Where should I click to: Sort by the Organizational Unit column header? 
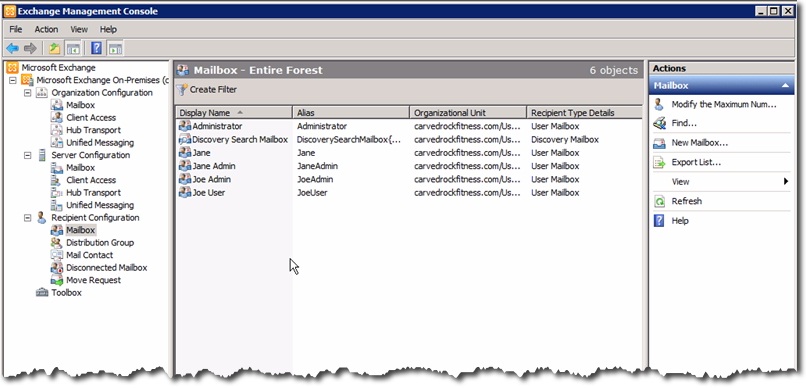pyautogui.click(x=468, y=113)
